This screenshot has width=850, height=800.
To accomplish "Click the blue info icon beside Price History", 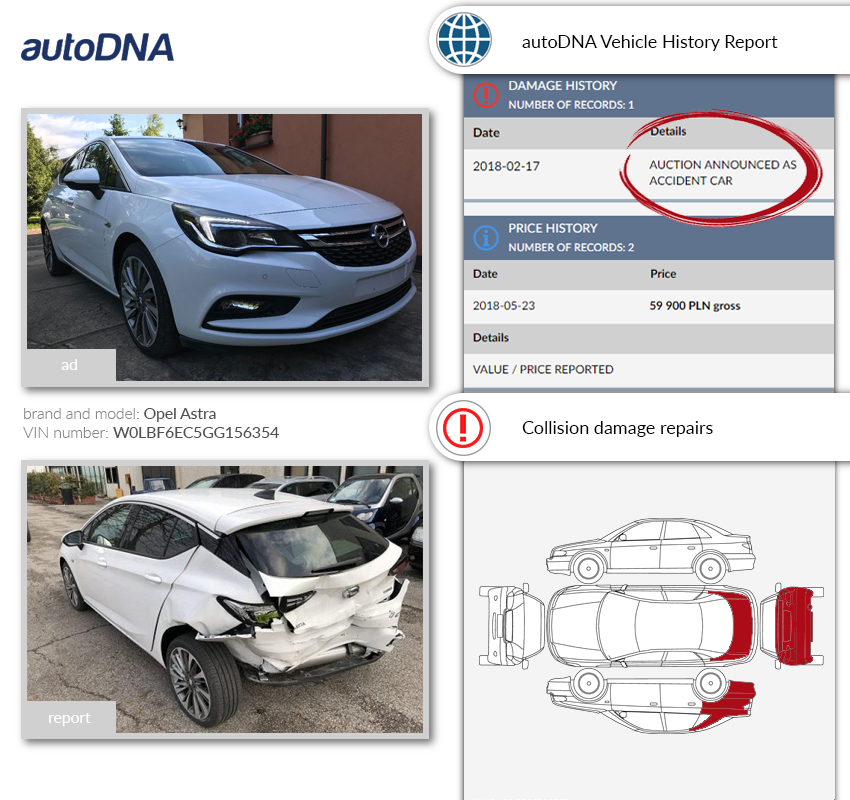I will (486, 238).
